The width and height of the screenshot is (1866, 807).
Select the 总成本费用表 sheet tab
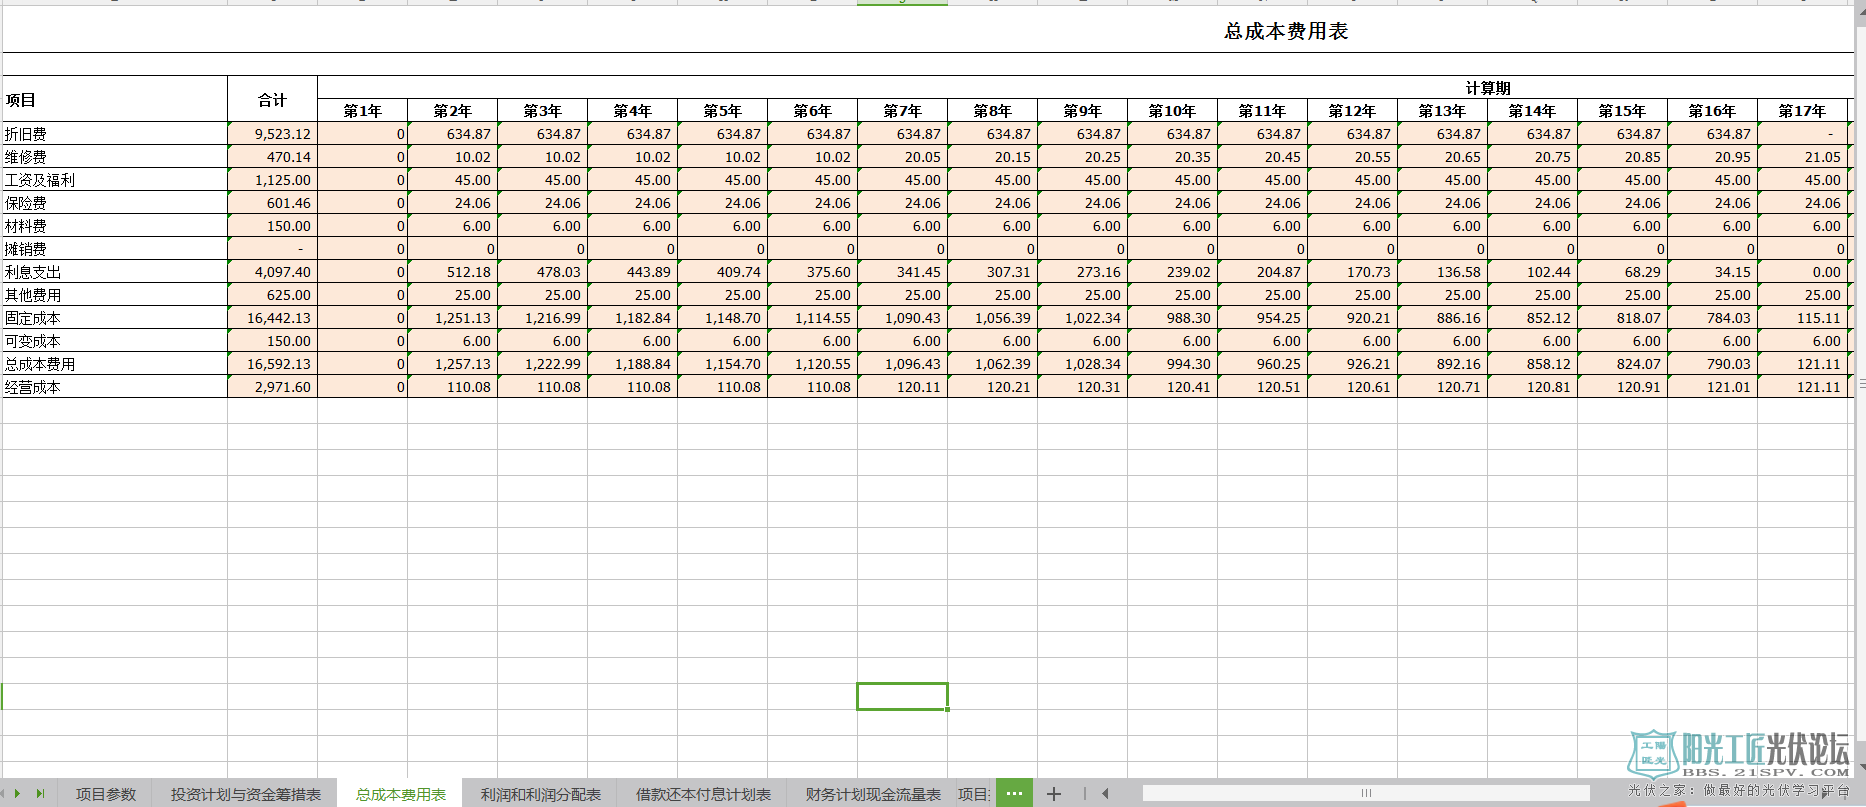pyautogui.click(x=400, y=795)
